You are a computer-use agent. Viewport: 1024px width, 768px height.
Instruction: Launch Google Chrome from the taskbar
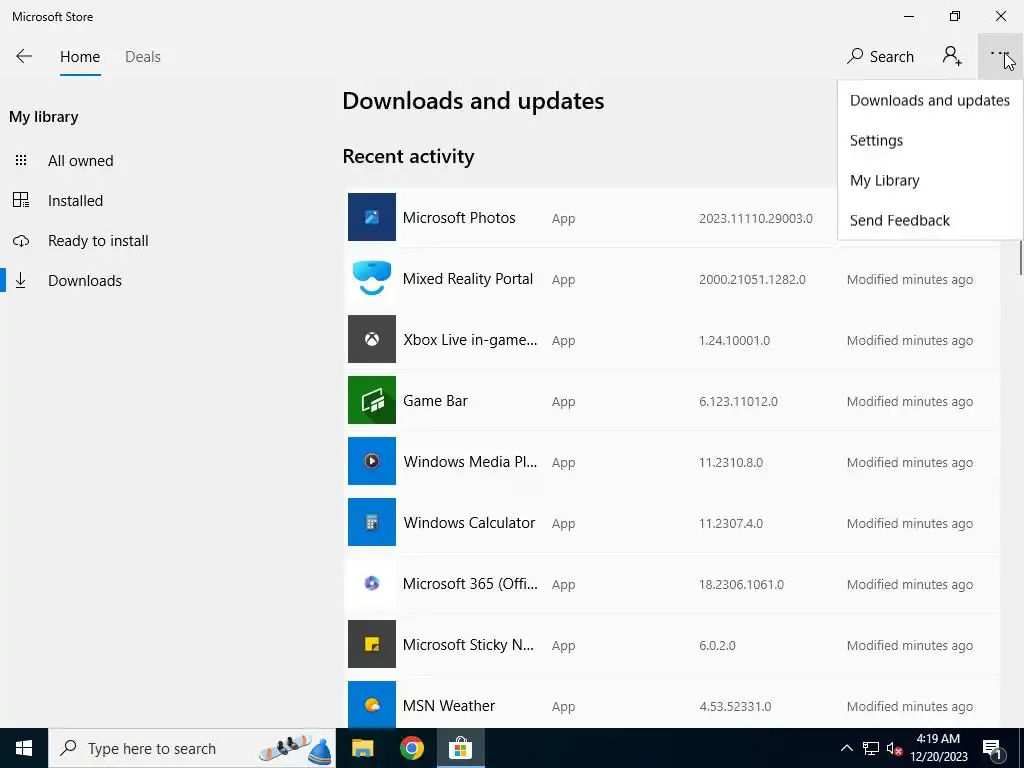[411, 748]
